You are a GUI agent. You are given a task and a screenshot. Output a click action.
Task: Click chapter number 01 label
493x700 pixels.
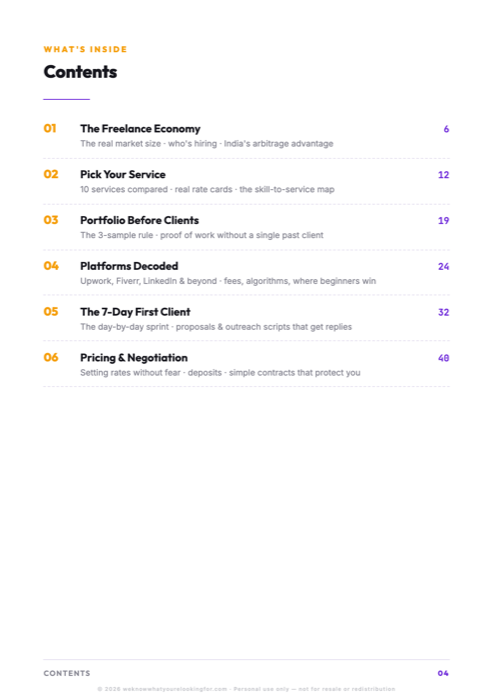[x=50, y=129]
